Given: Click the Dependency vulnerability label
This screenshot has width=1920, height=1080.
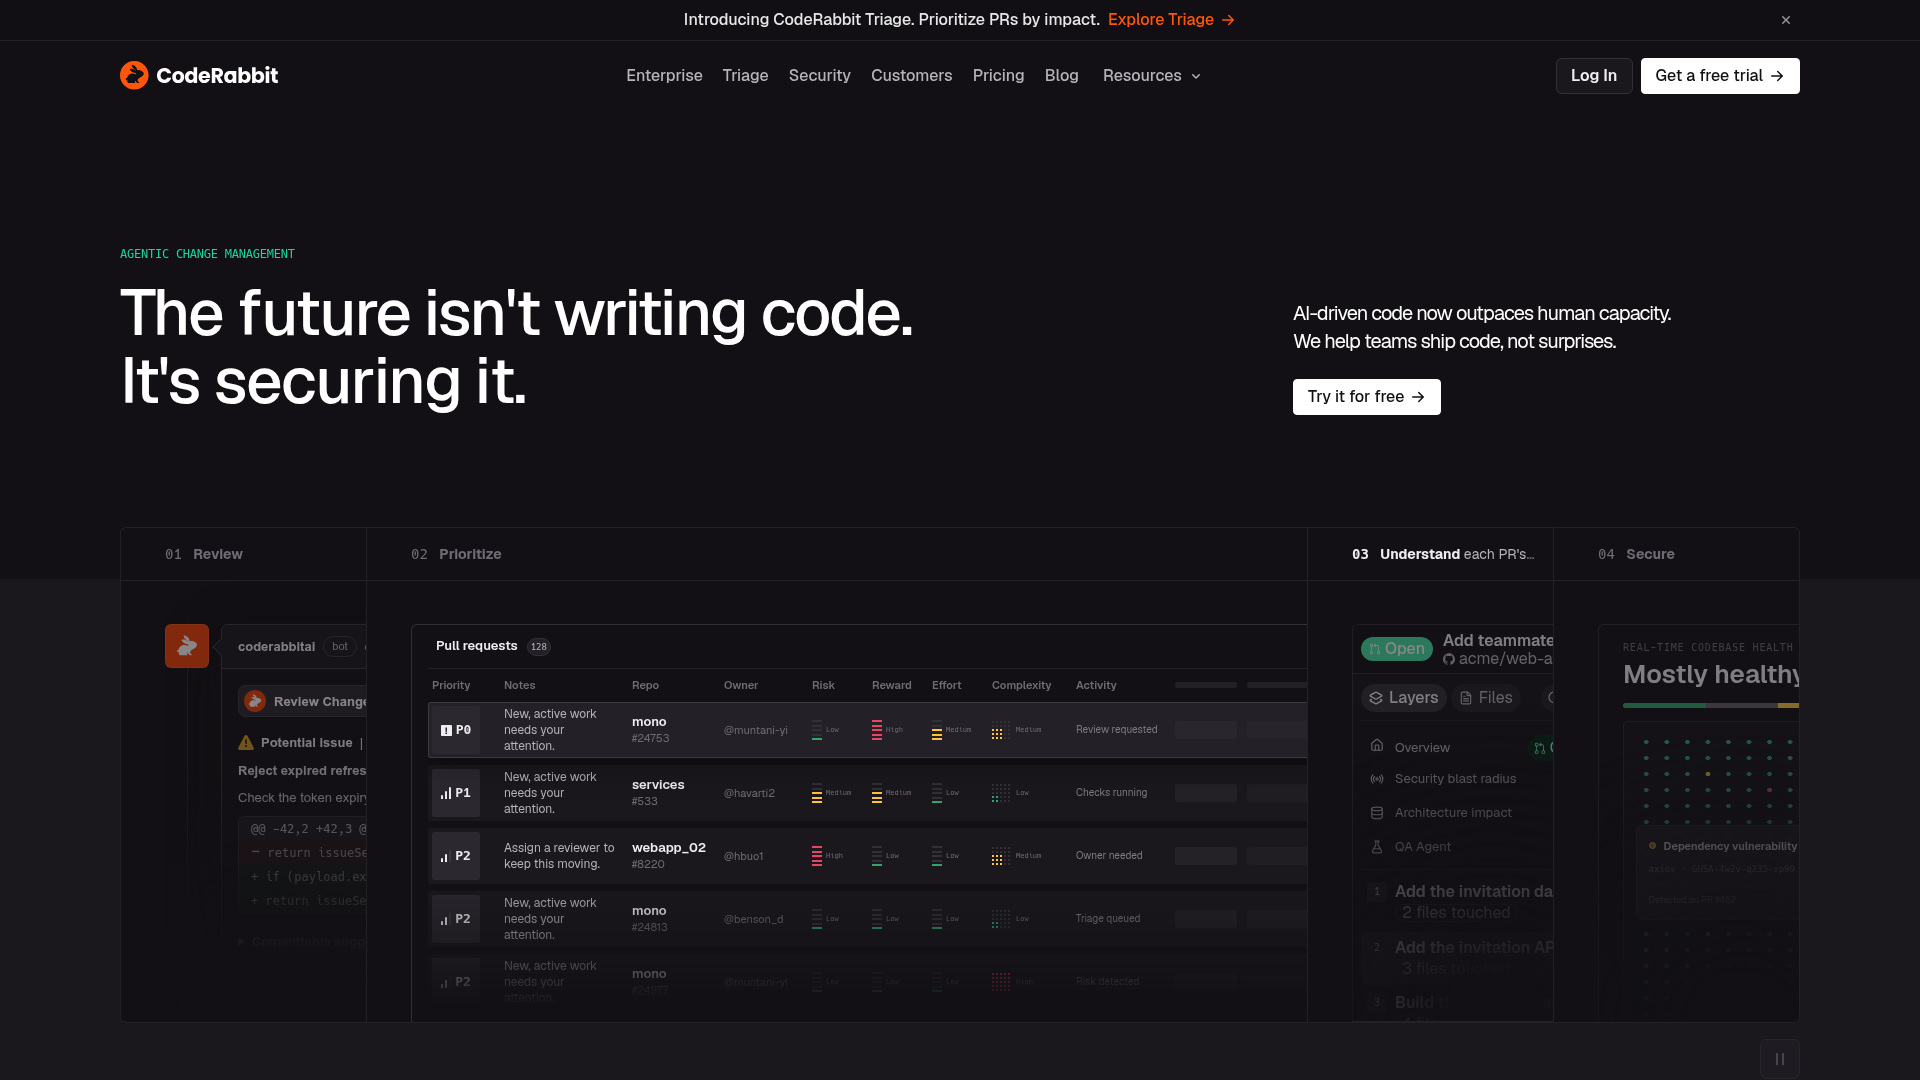Looking at the screenshot, I should pos(1730,846).
